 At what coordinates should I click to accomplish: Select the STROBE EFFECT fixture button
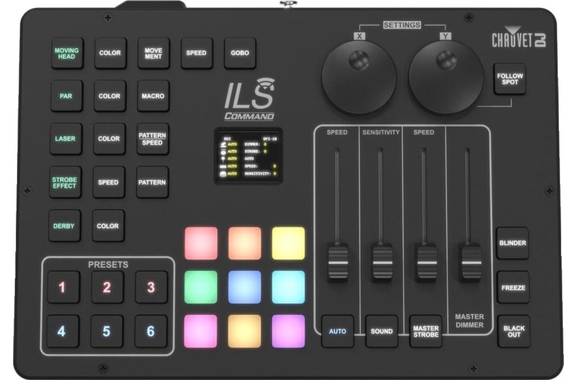tap(65, 183)
